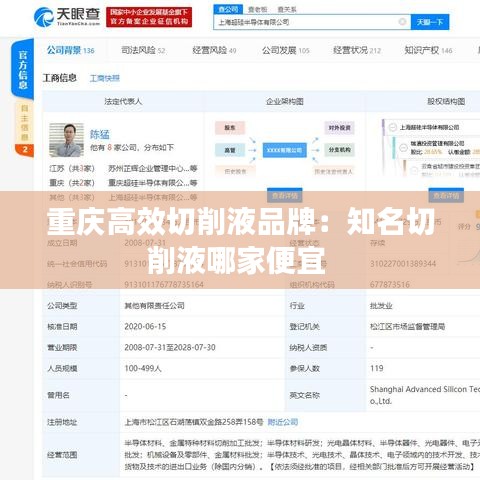Click the 高管 box in structure diagram

[x=230, y=150]
